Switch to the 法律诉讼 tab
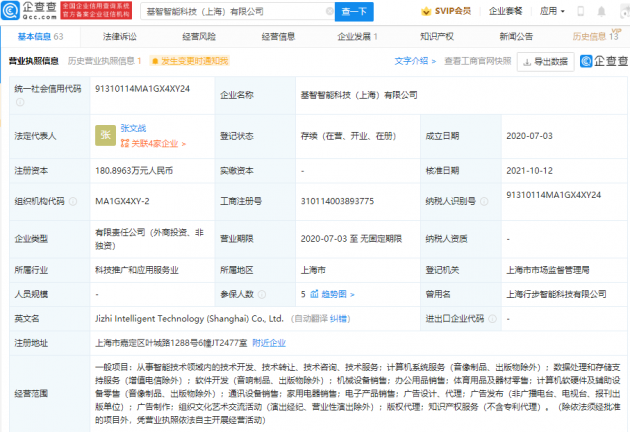Viewport: 630px width, 432px height. pos(118,36)
